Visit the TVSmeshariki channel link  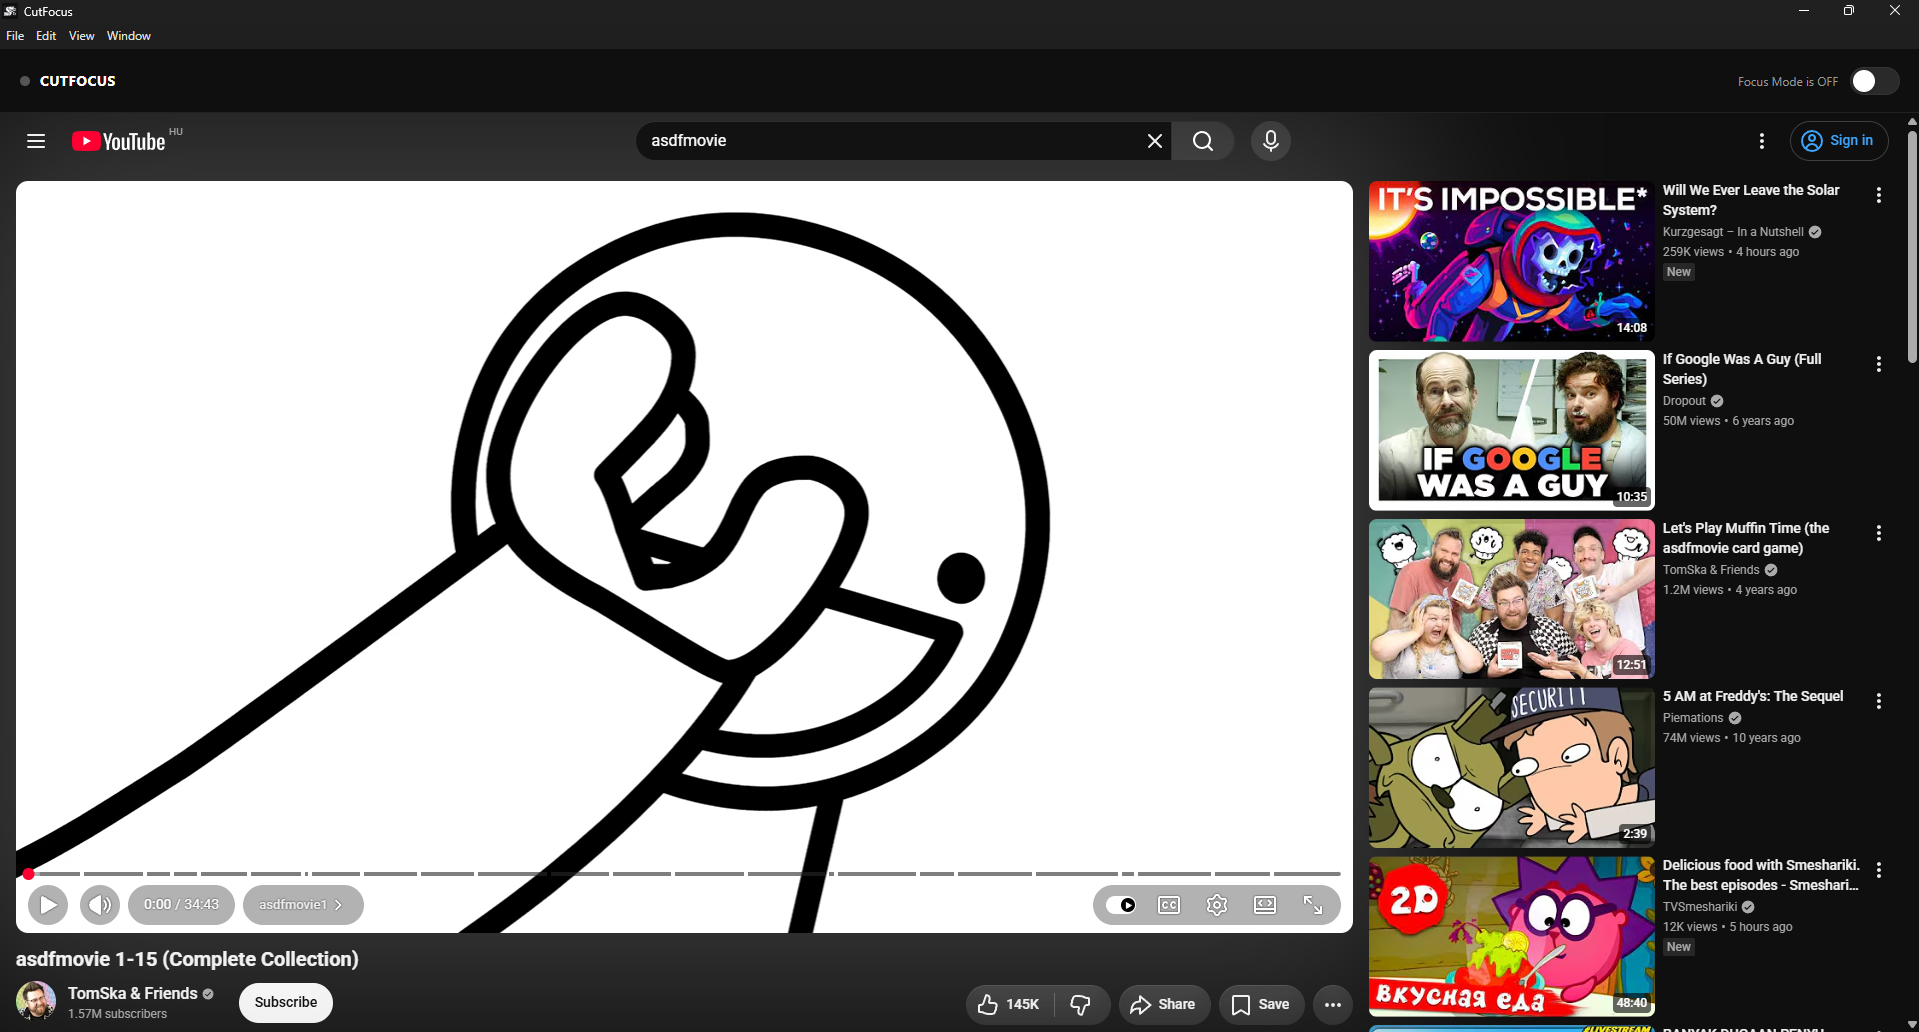tap(1700, 907)
